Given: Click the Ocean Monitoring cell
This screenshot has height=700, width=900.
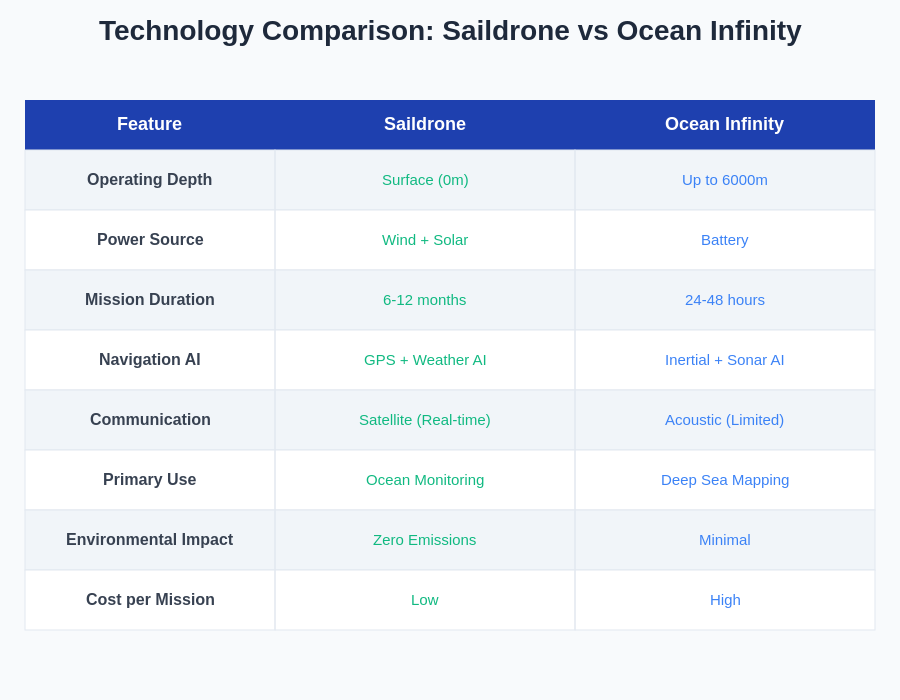Looking at the screenshot, I should coord(425,480).
